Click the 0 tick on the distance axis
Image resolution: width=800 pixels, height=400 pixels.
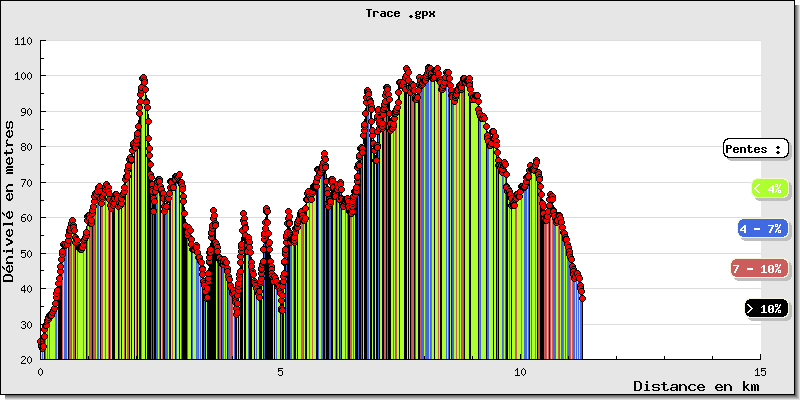coord(41,370)
